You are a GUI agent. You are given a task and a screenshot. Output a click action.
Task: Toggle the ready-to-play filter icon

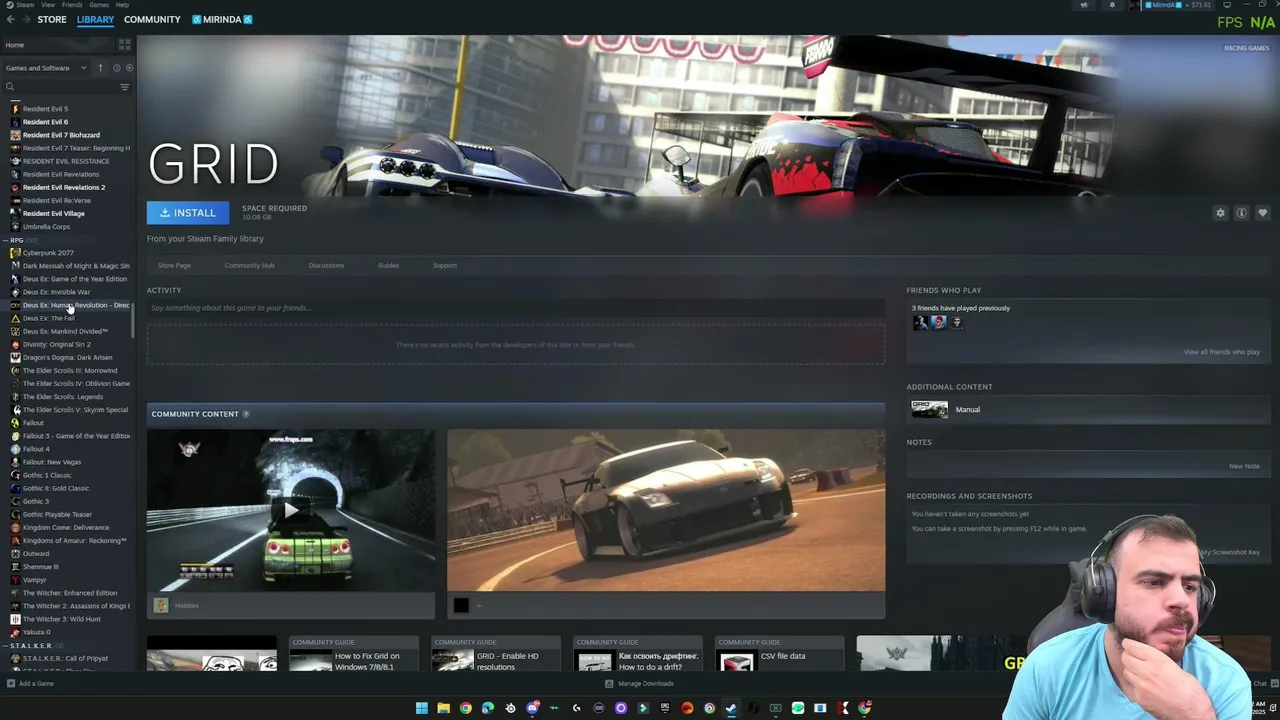pos(129,68)
